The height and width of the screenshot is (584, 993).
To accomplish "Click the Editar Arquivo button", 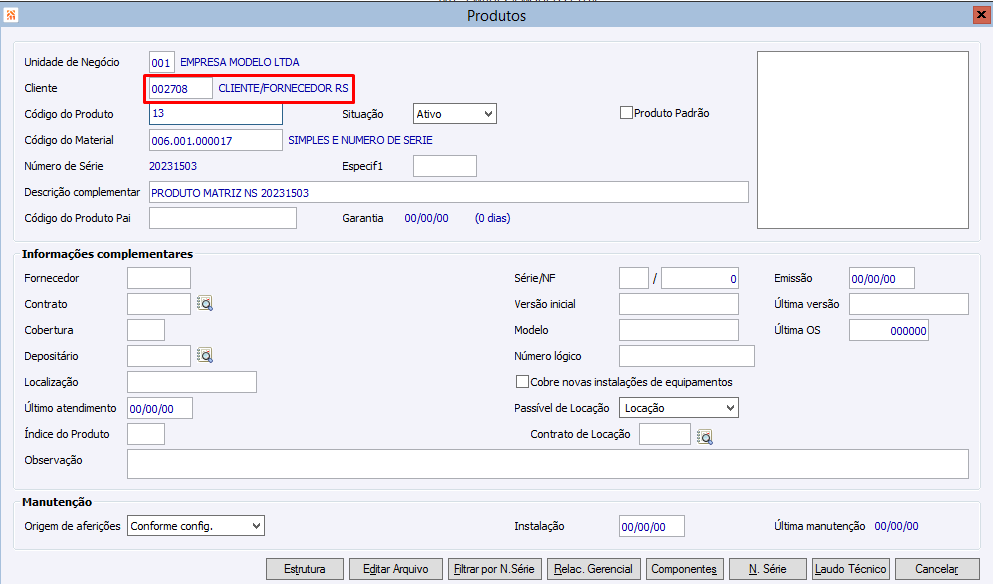I will [396, 569].
